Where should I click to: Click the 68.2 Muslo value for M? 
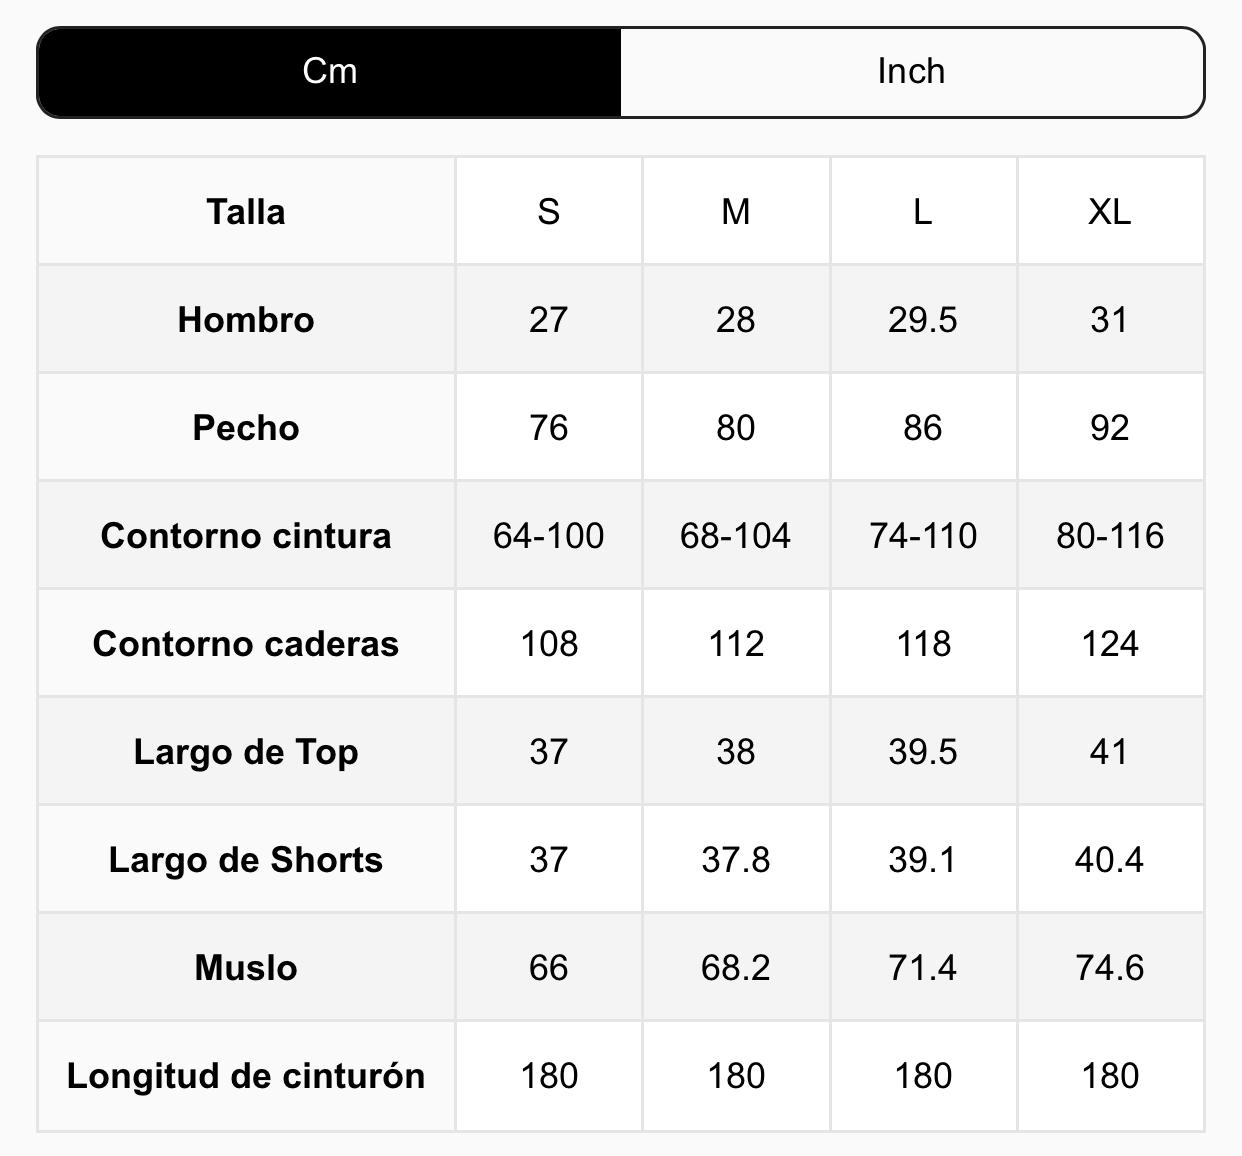pos(735,968)
